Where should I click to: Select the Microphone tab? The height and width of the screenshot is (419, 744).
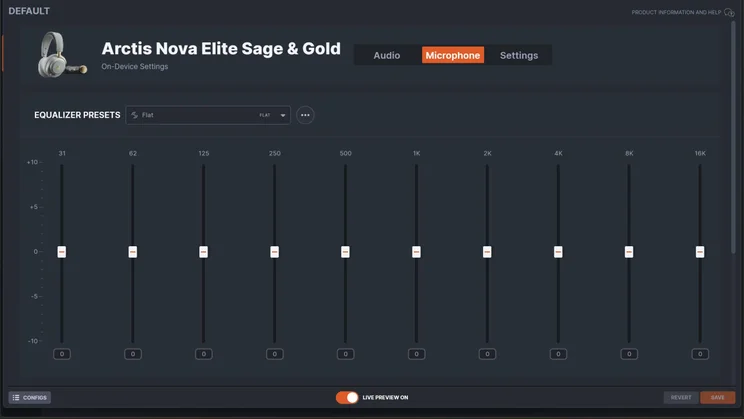(453, 56)
